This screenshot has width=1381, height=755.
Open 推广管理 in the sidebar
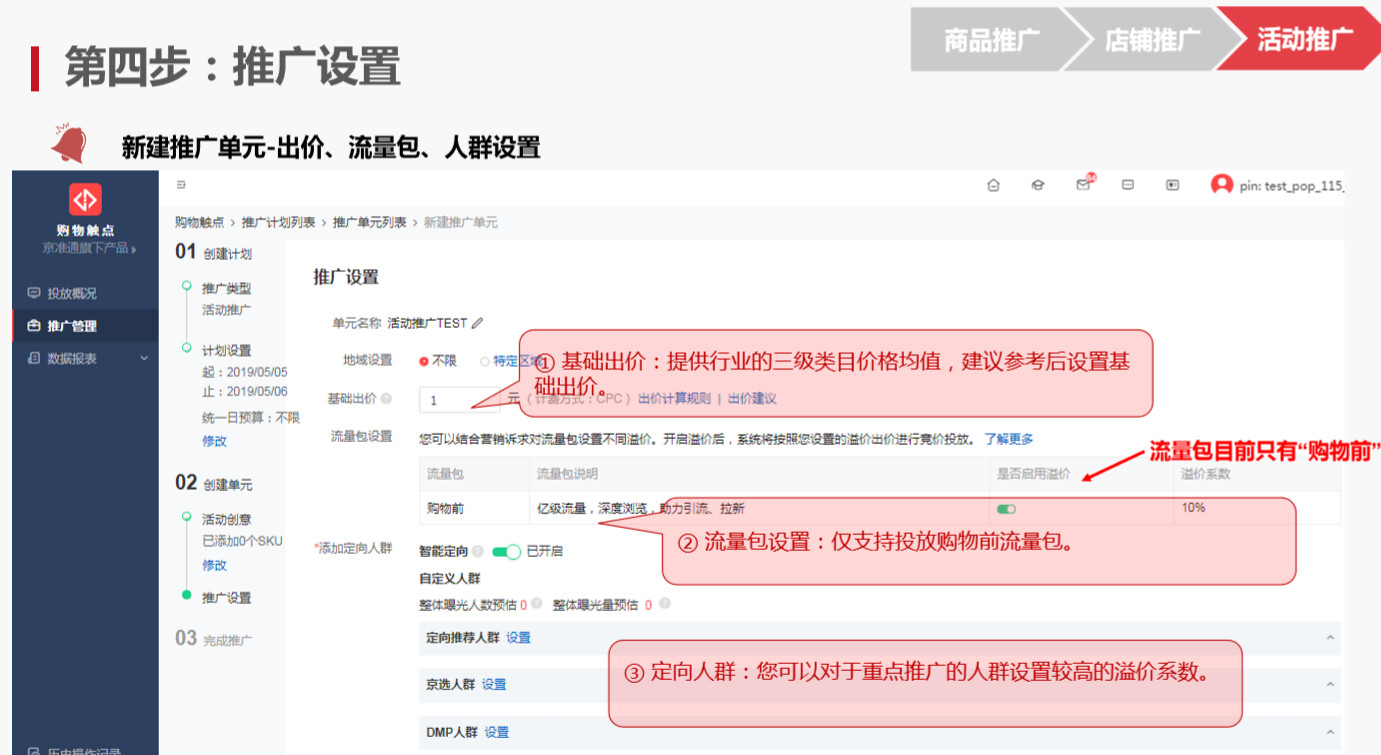pos(72,326)
